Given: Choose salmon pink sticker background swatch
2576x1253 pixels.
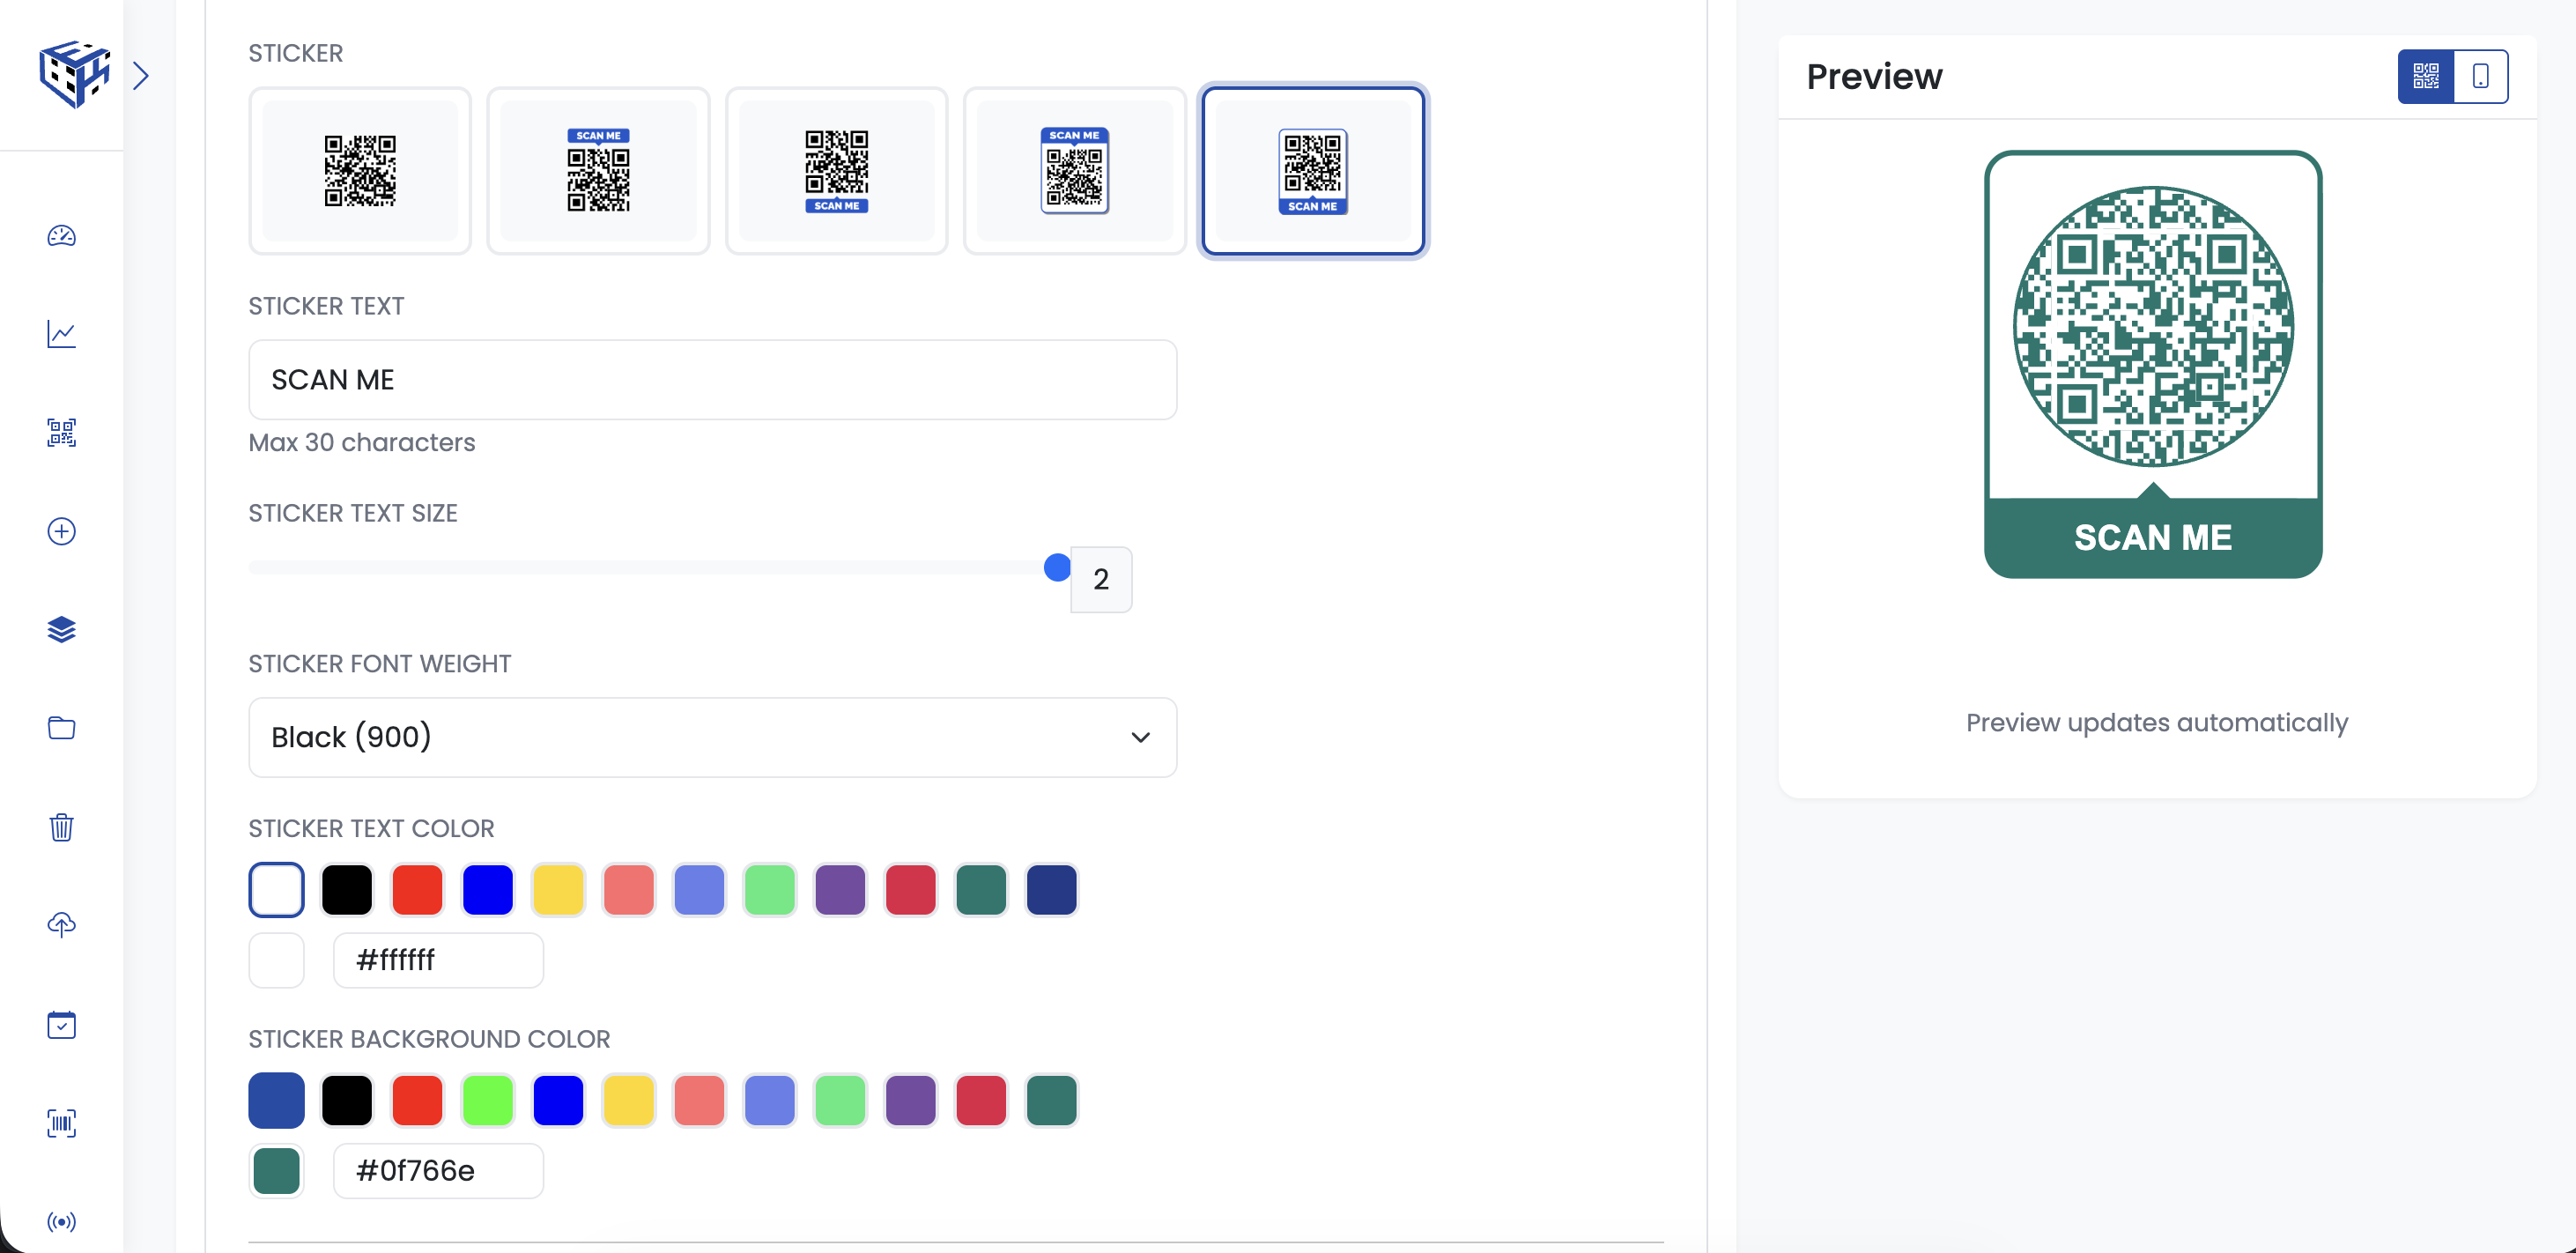Looking at the screenshot, I should click(x=699, y=1101).
